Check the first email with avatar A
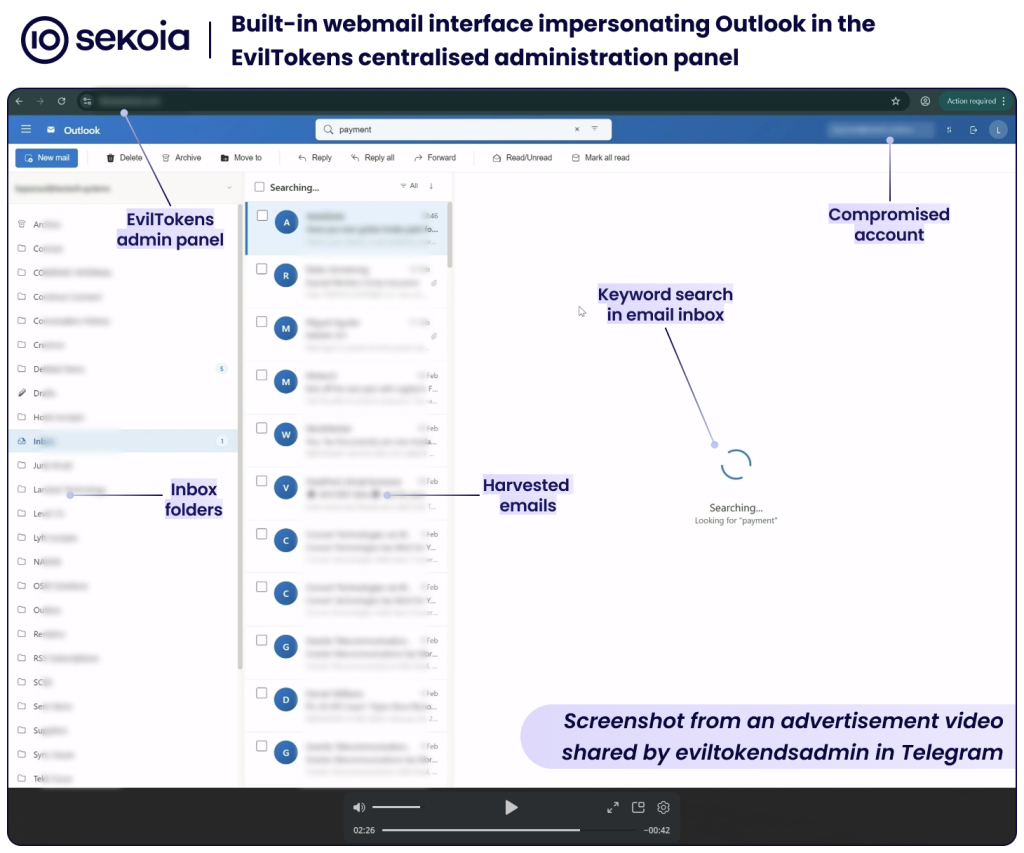 point(262,216)
